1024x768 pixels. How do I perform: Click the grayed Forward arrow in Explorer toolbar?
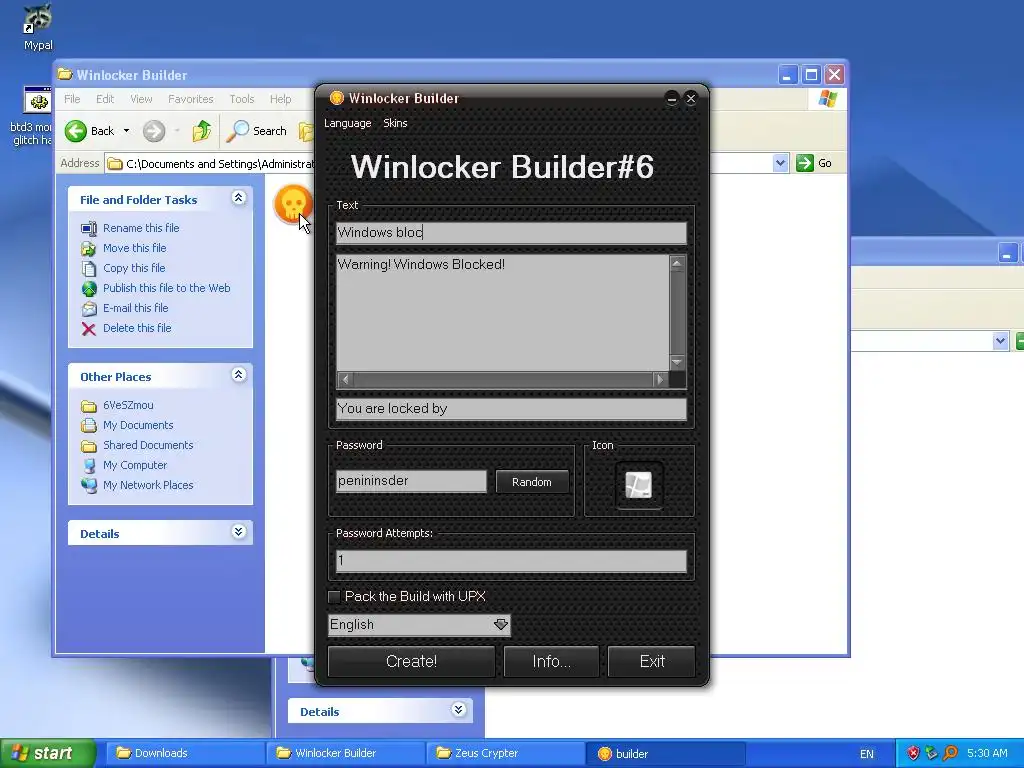[154, 131]
